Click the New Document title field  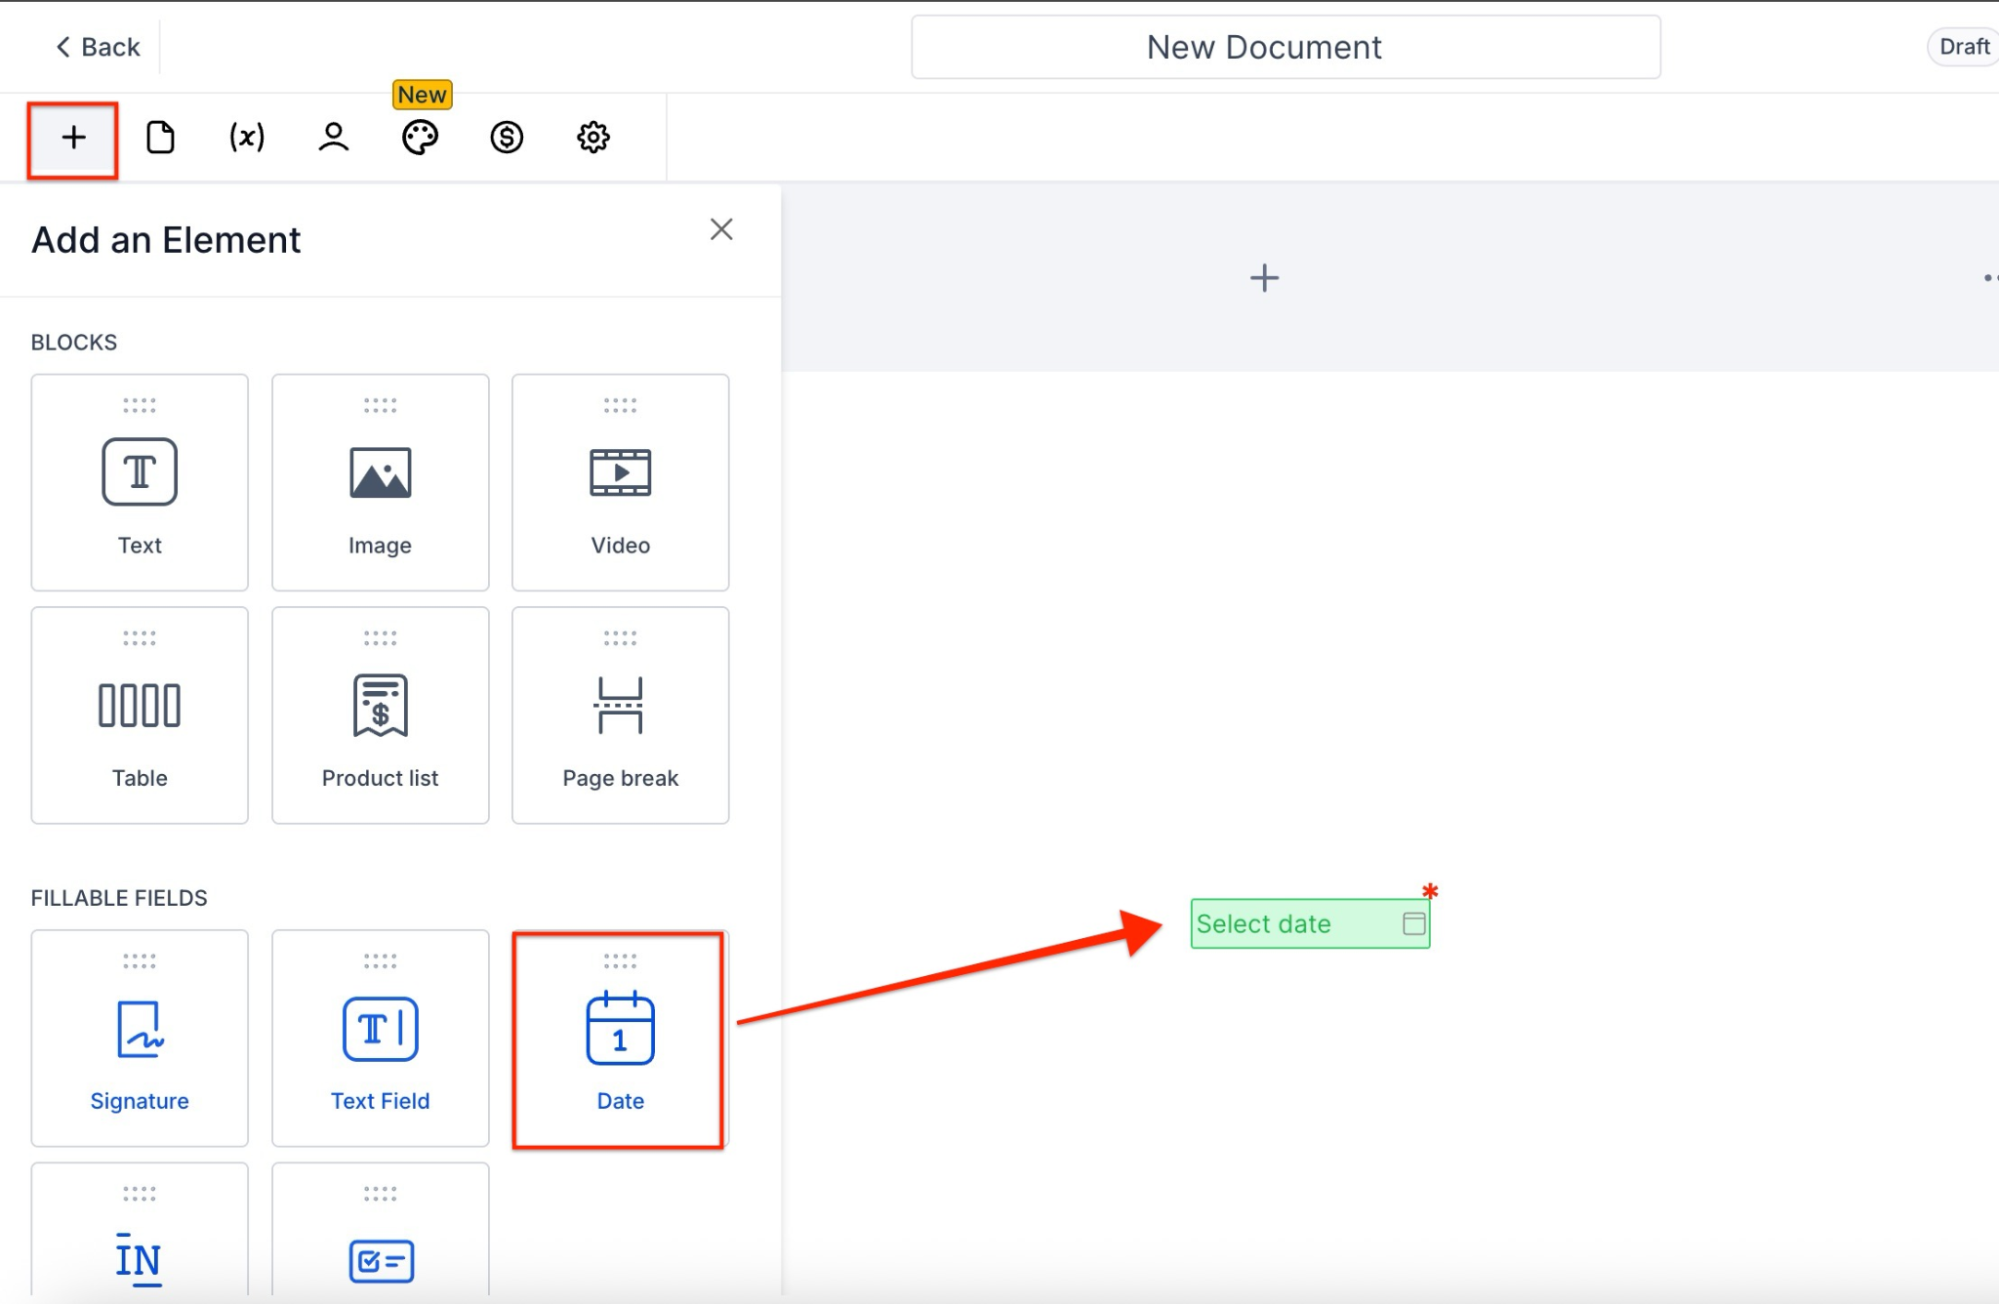pos(1285,47)
